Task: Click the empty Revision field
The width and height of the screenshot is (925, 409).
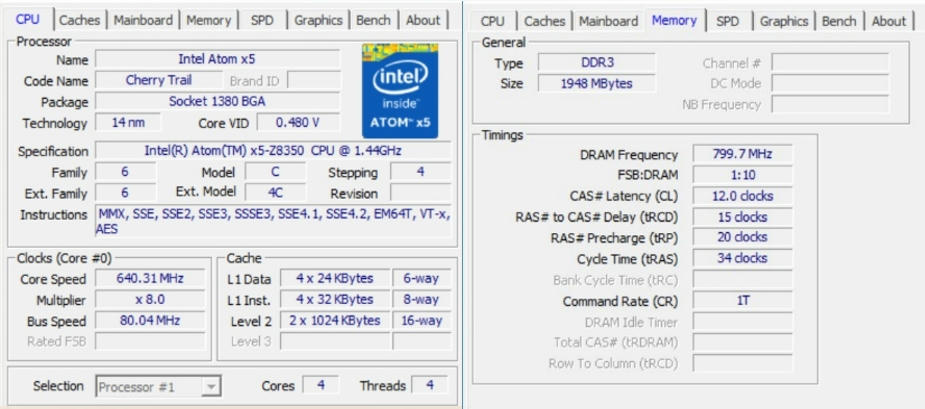Action: tap(421, 192)
